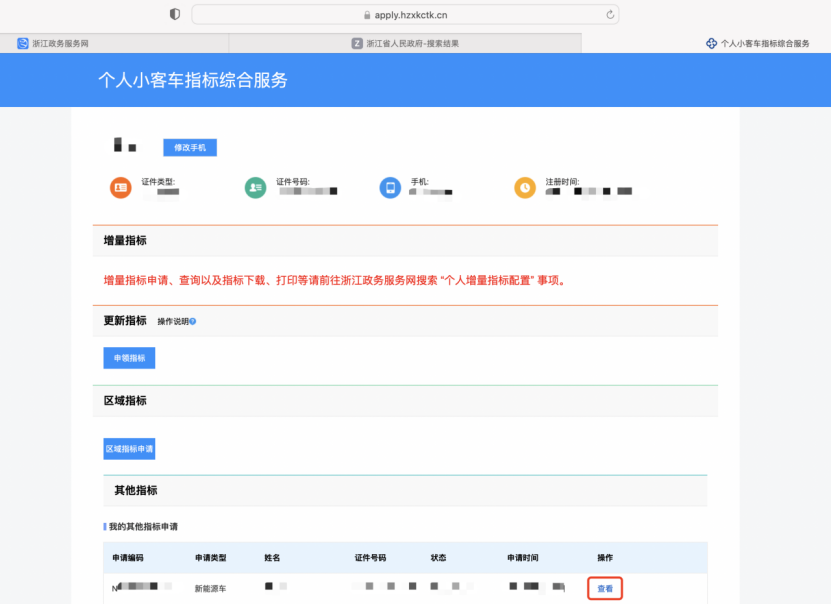Click the 个人小客车指标综合服务 page header title
The width and height of the screenshot is (831, 605).
(x=192, y=80)
